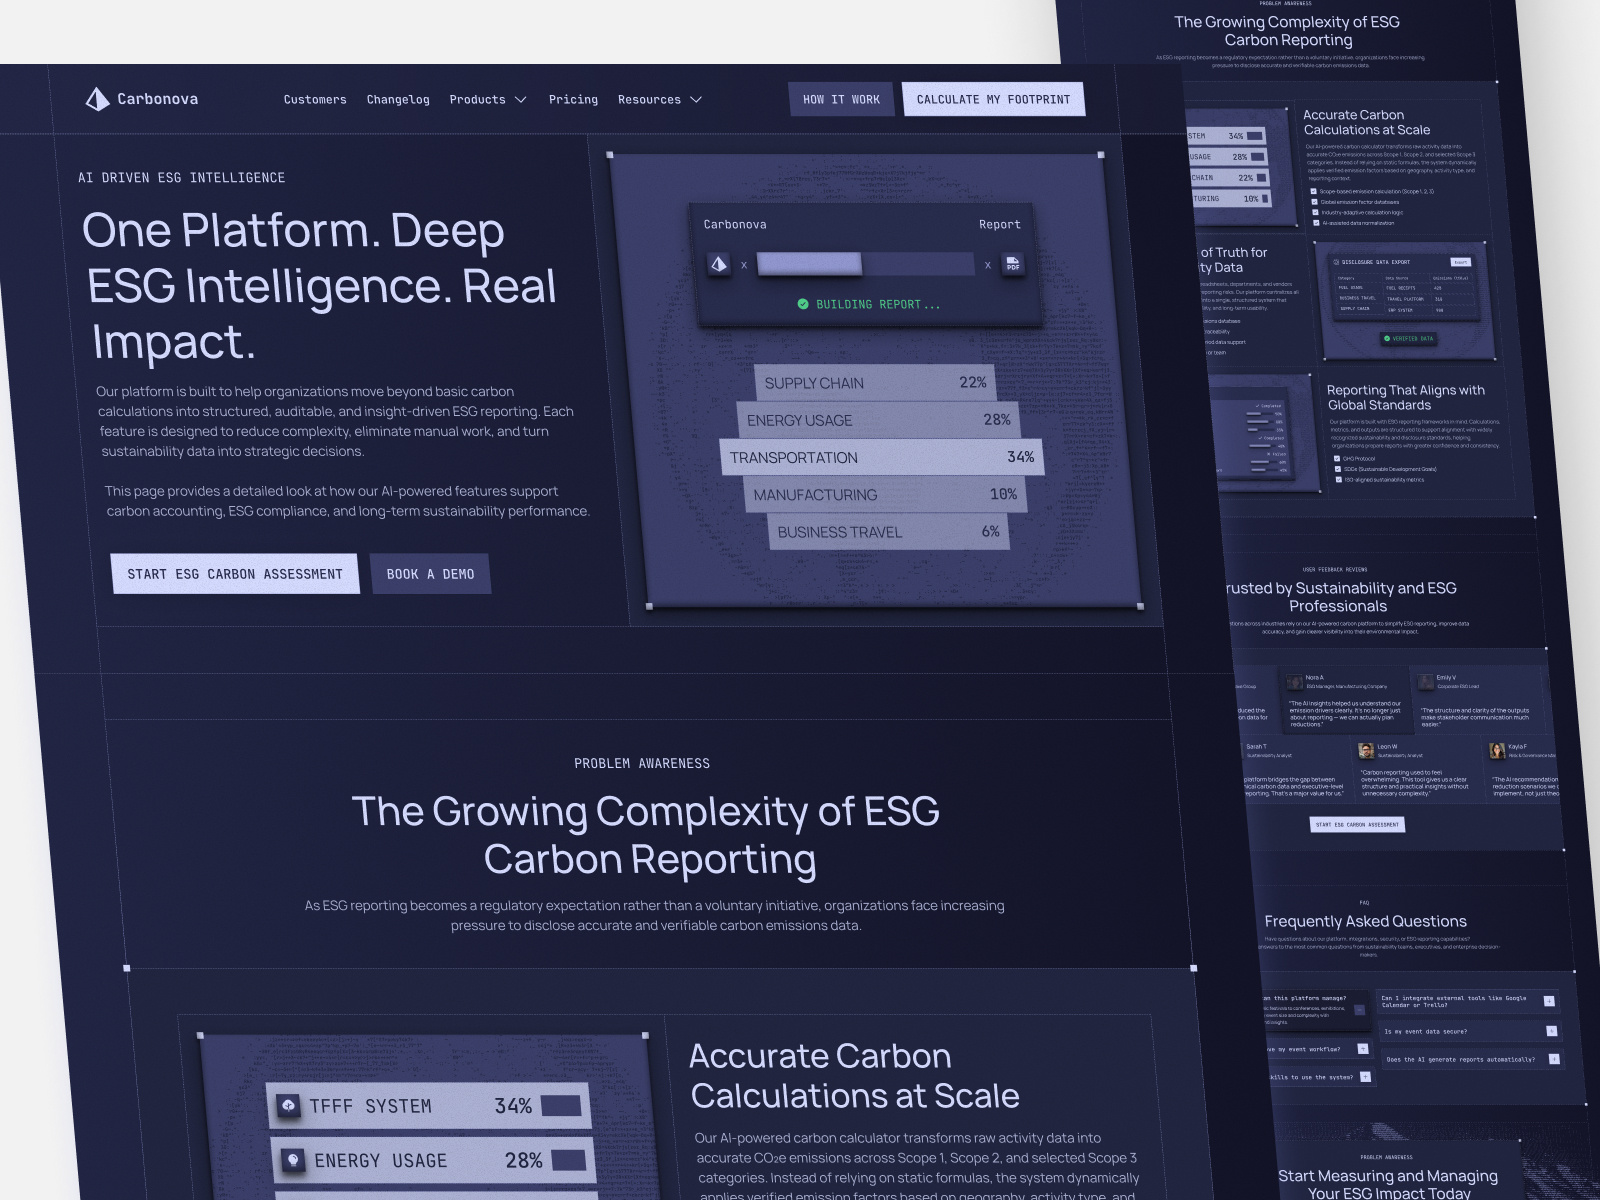Click the green check icon beside Building Report

pos(803,304)
